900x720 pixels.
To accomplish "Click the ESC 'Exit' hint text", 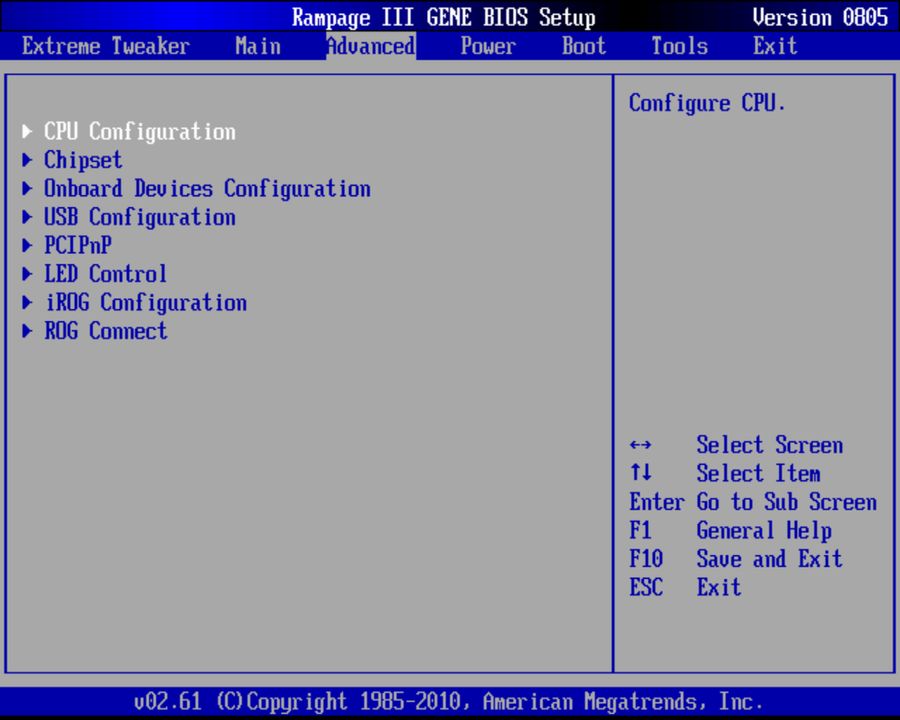I will 719,587.
